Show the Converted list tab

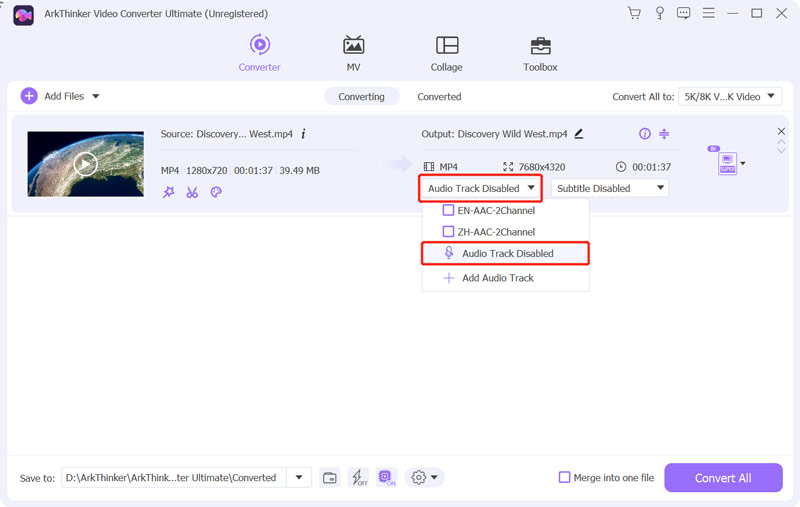pos(439,96)
